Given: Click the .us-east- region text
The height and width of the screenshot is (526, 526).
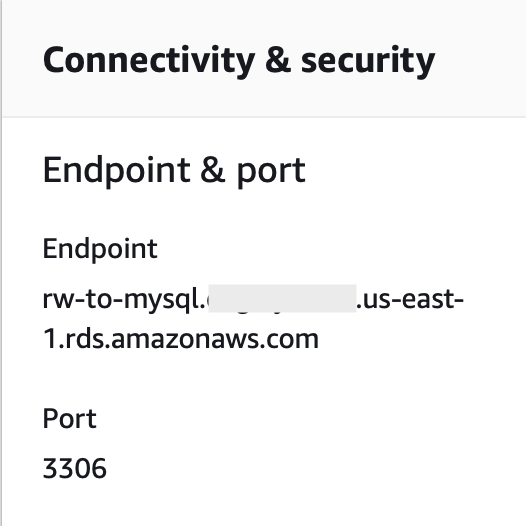Looking at the screenshot, I should tap(410, 299).
